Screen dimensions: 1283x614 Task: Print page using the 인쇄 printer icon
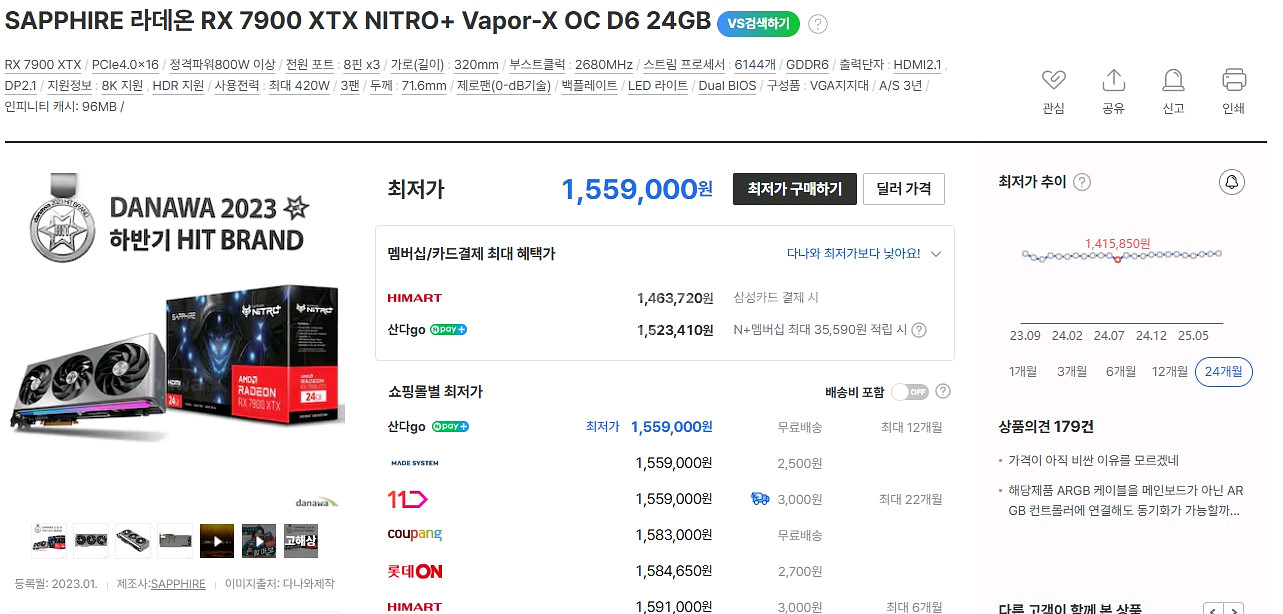tap(1234, 80)
